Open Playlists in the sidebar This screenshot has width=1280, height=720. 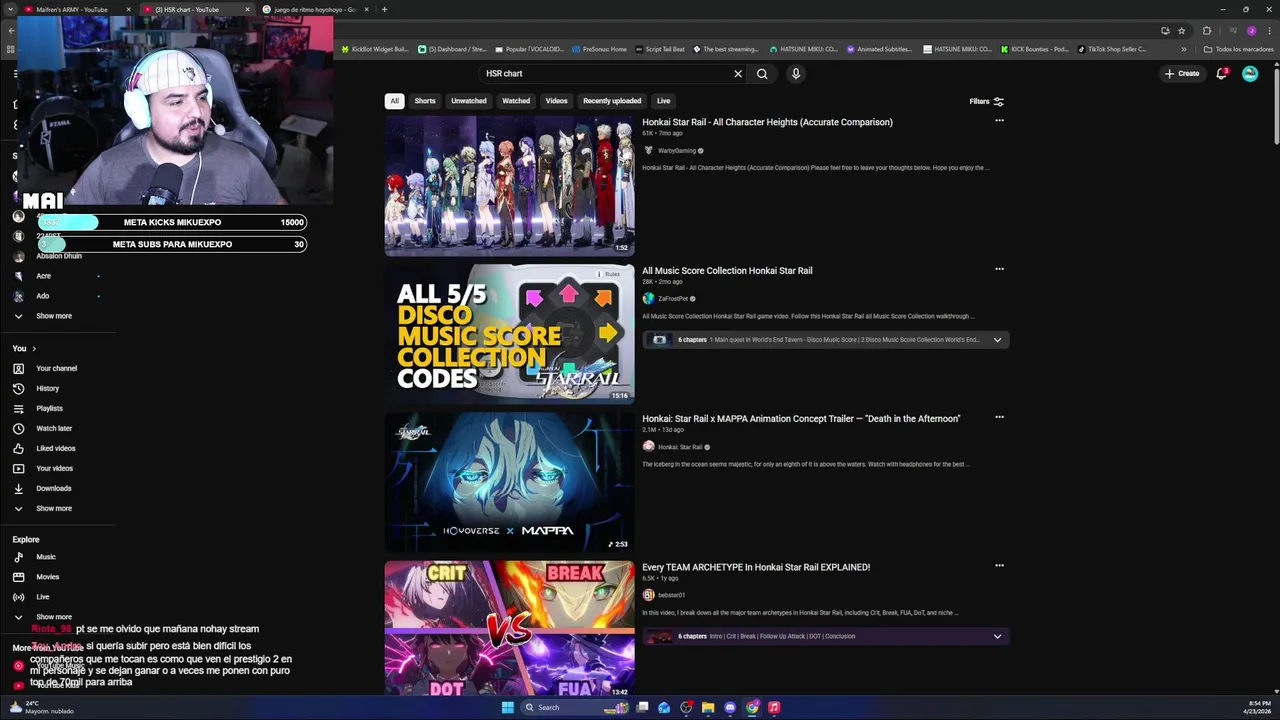tap(49, 408)
